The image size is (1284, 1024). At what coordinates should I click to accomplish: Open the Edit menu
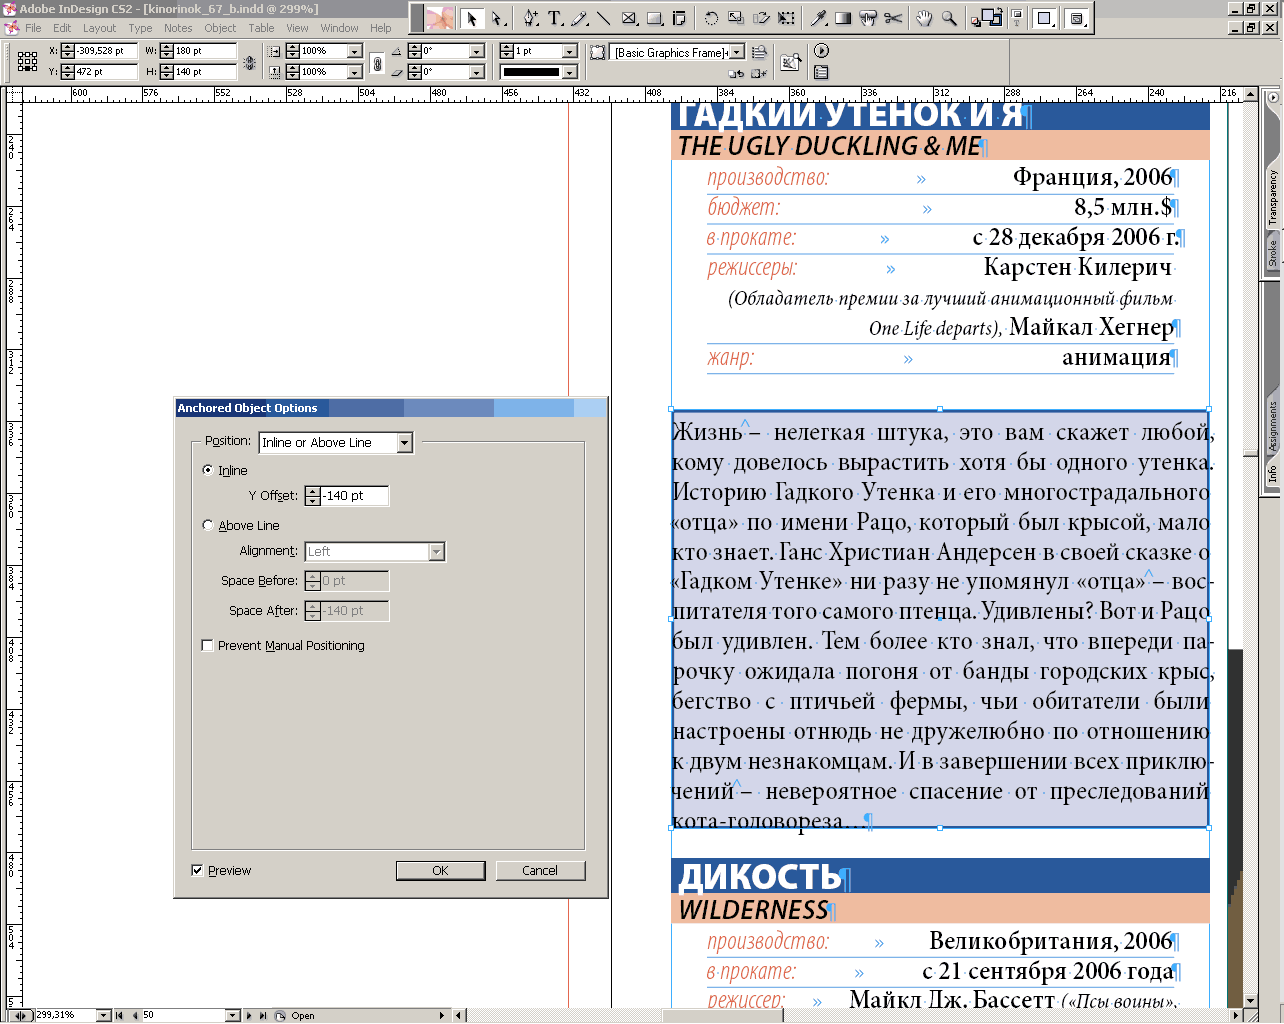[x=62, y=28]
